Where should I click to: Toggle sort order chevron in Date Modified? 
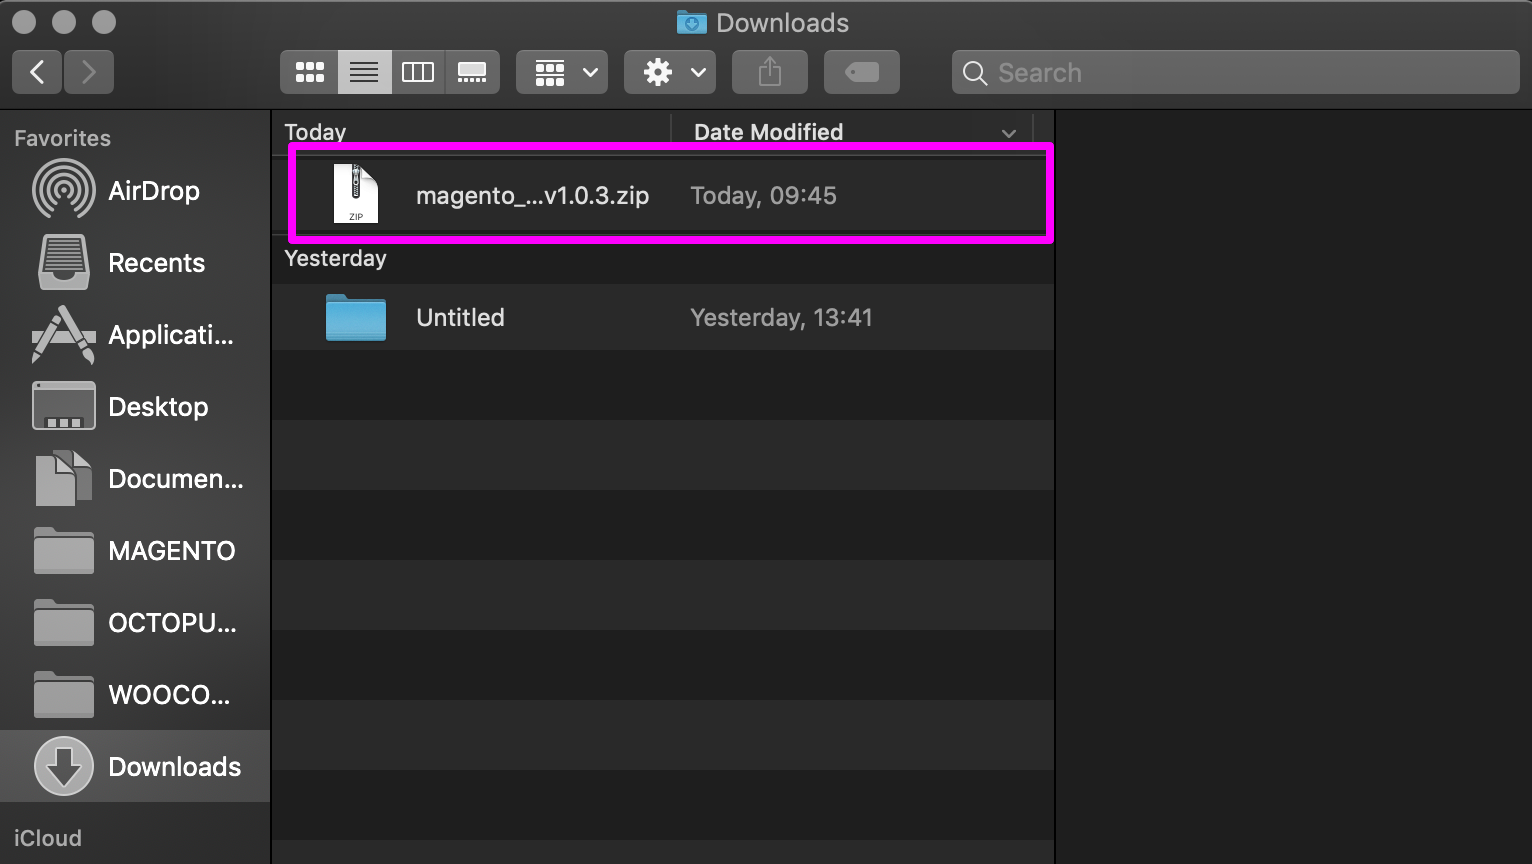tap(1009, 133)
